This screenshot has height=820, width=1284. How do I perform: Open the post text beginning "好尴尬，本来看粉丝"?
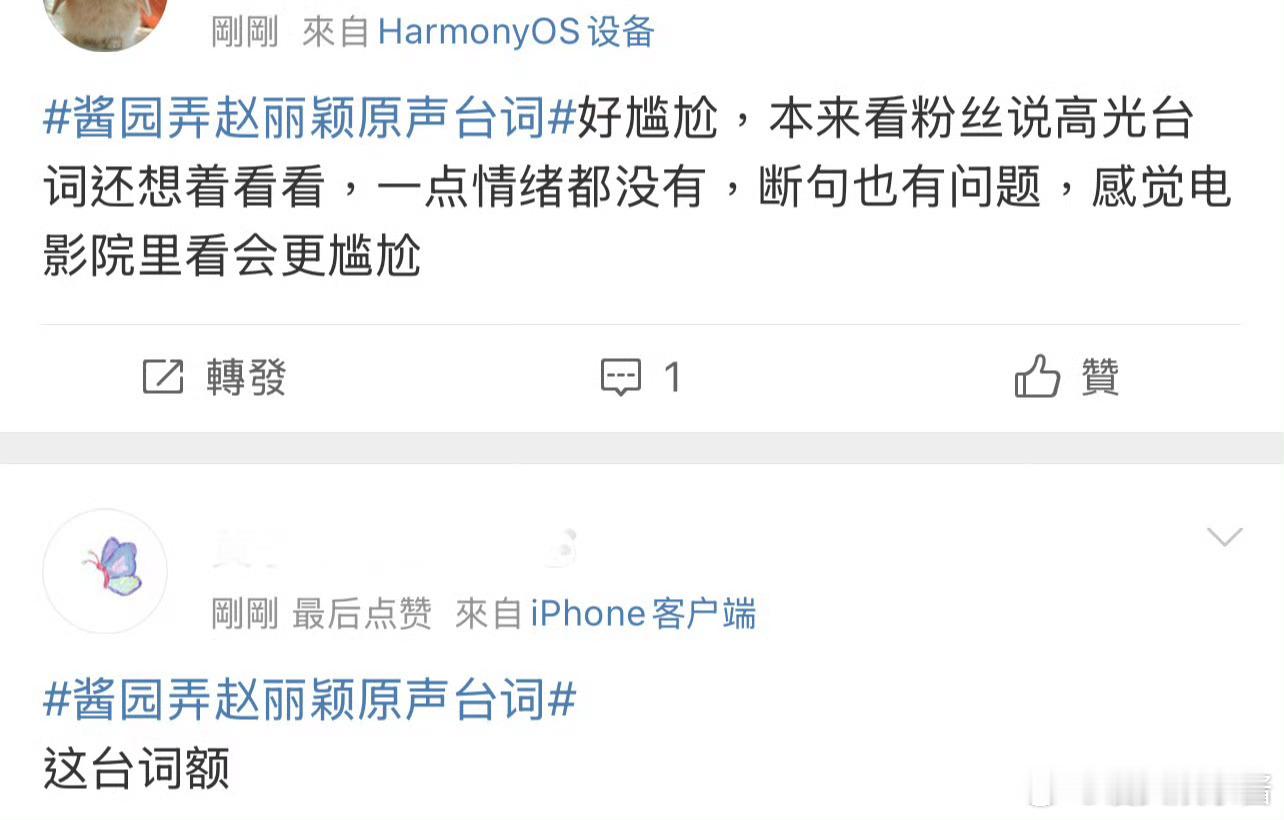point(637,188)
